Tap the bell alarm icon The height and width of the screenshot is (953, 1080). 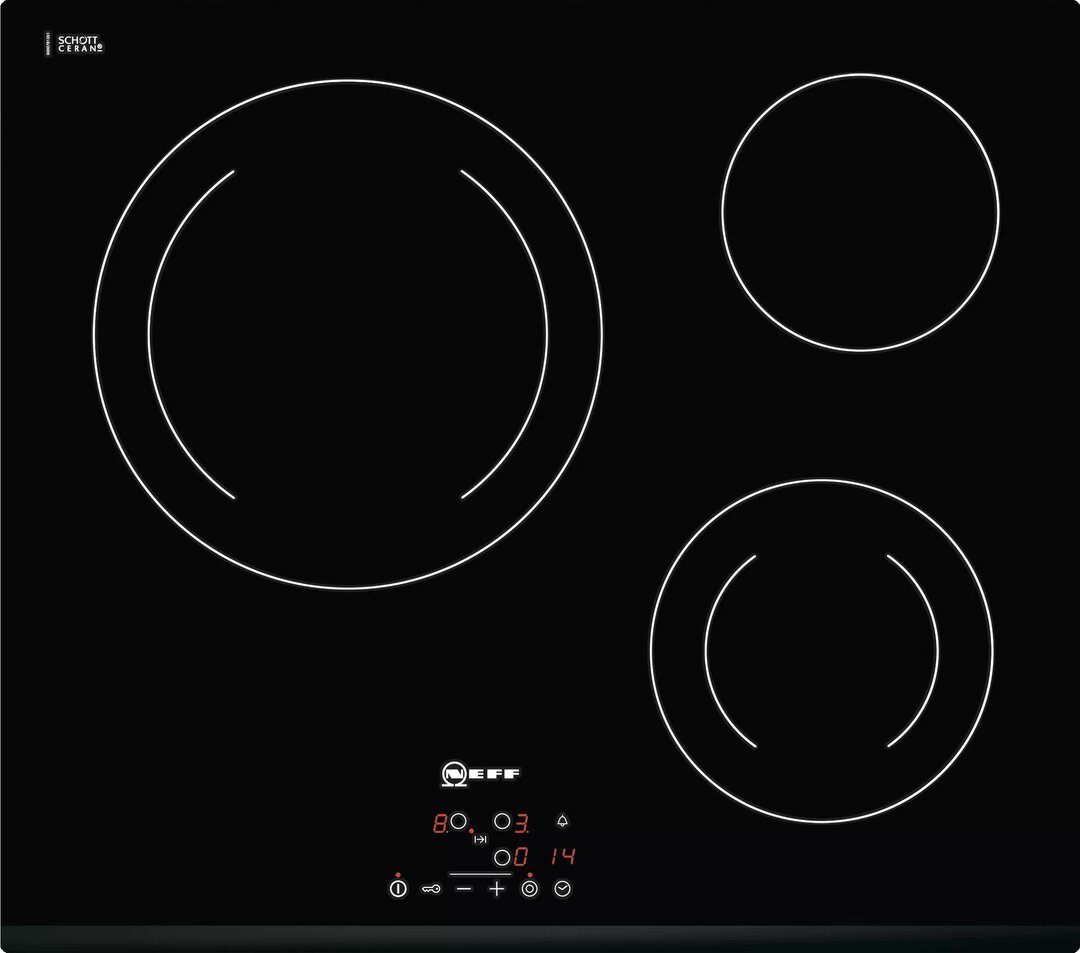coord(562,822)
